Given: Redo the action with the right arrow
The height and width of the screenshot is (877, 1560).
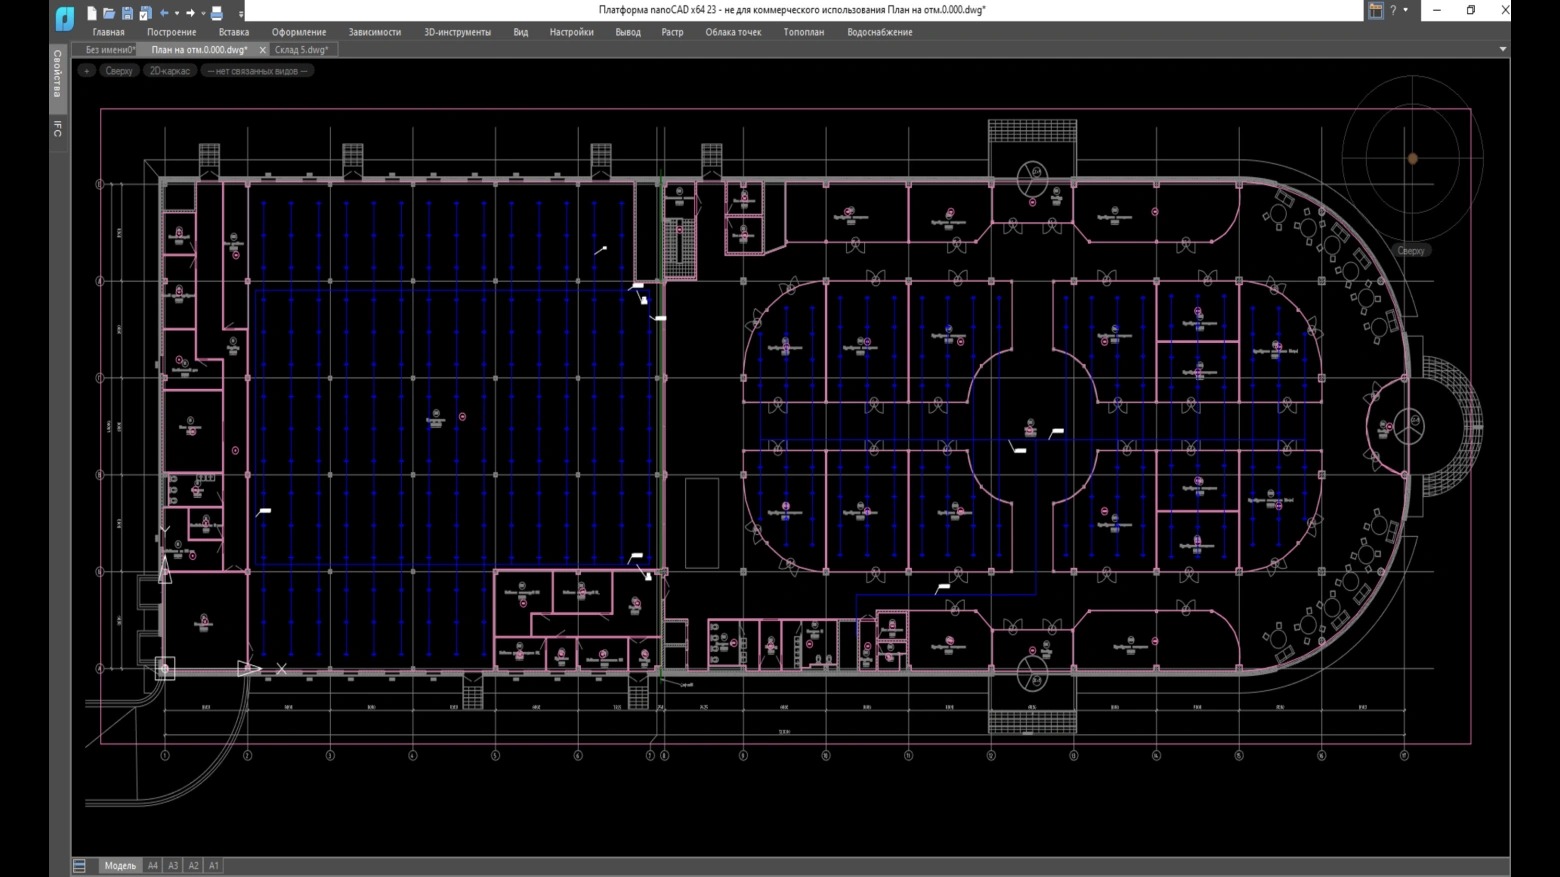Looking at the screenshot, I should click(x=190, y=13).
